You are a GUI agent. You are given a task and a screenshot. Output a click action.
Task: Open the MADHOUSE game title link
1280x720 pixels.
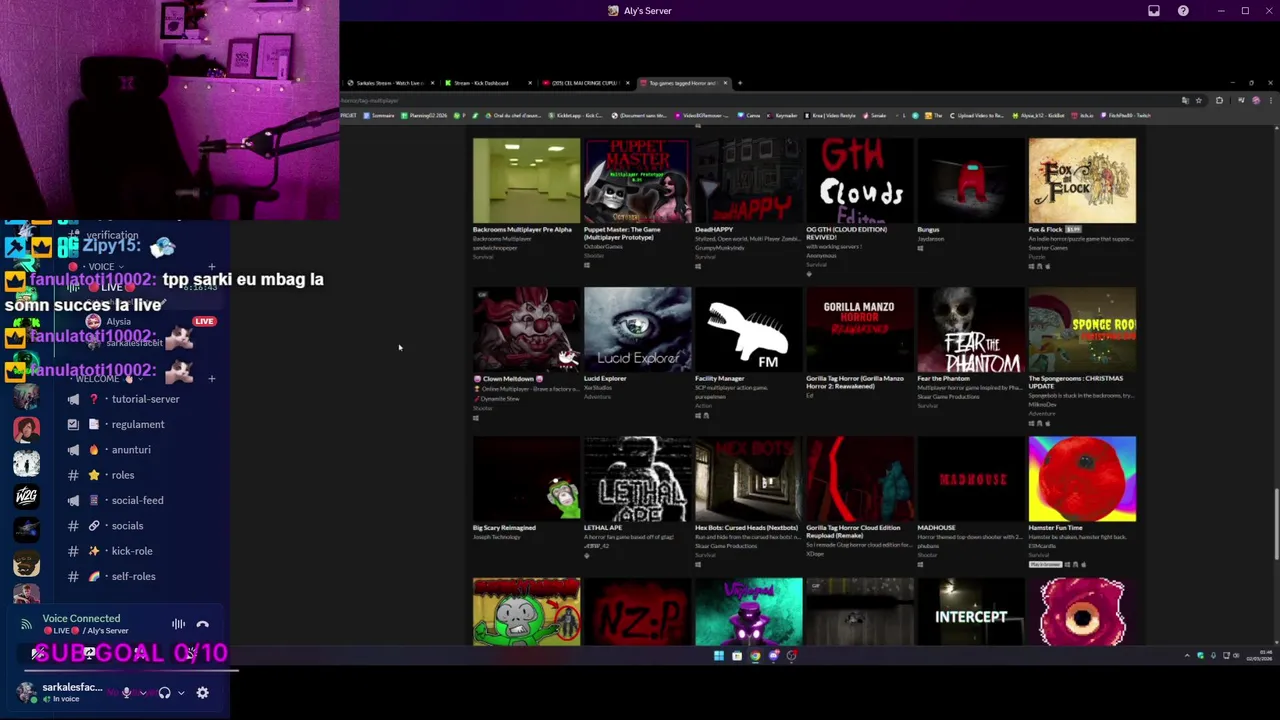(x=936, y=527)
